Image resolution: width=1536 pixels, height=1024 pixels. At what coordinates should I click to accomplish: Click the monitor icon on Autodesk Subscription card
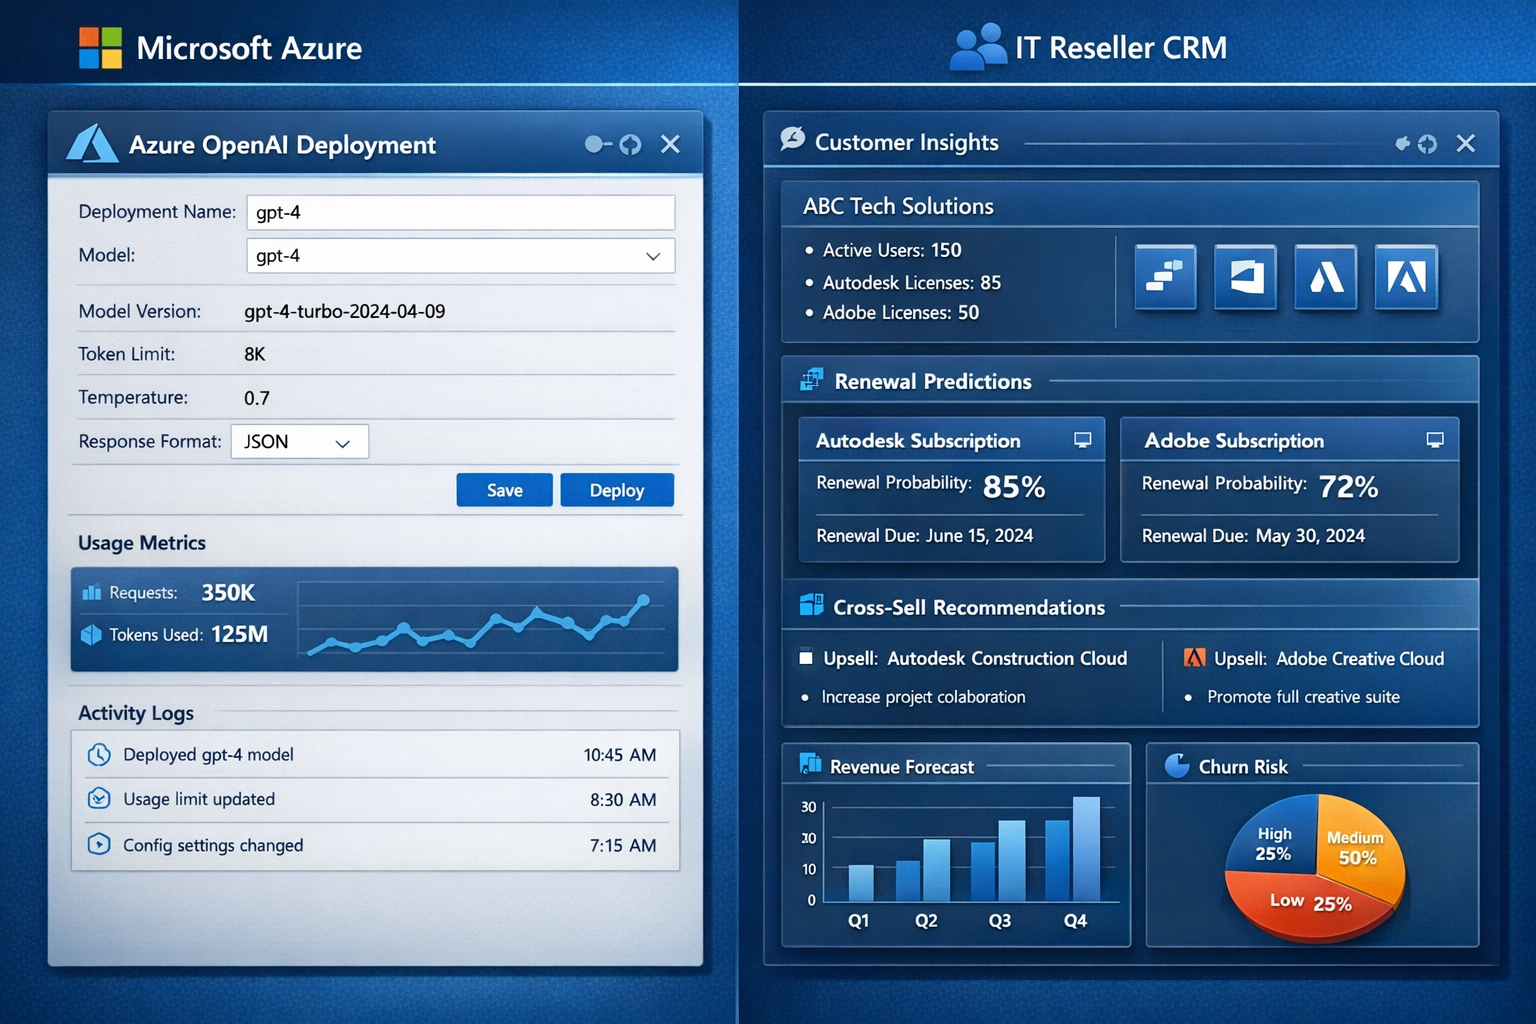[1082, 440]
